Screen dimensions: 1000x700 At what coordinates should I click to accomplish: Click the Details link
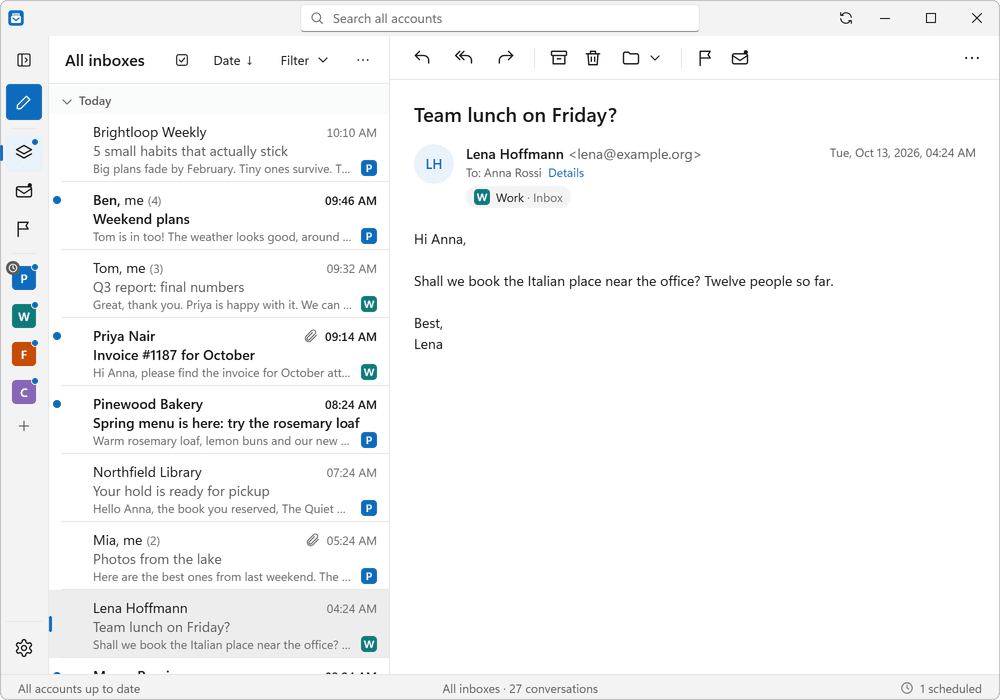pos(566,173)
